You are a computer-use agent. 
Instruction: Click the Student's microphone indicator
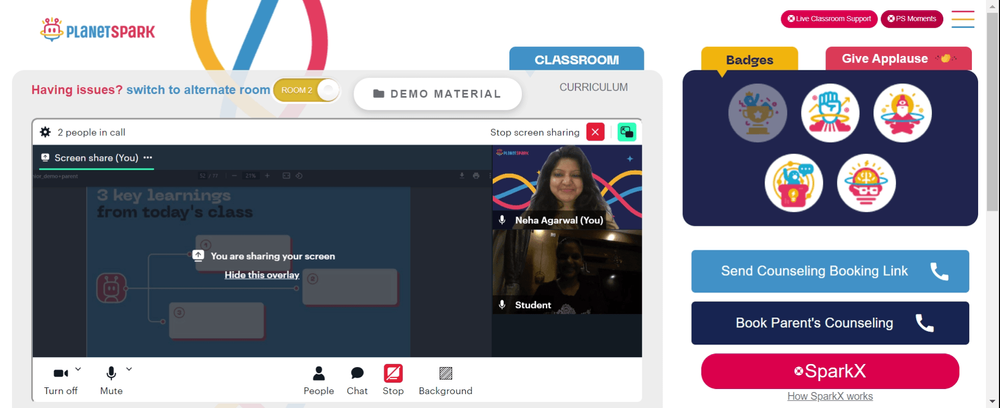tap(503, 305)
